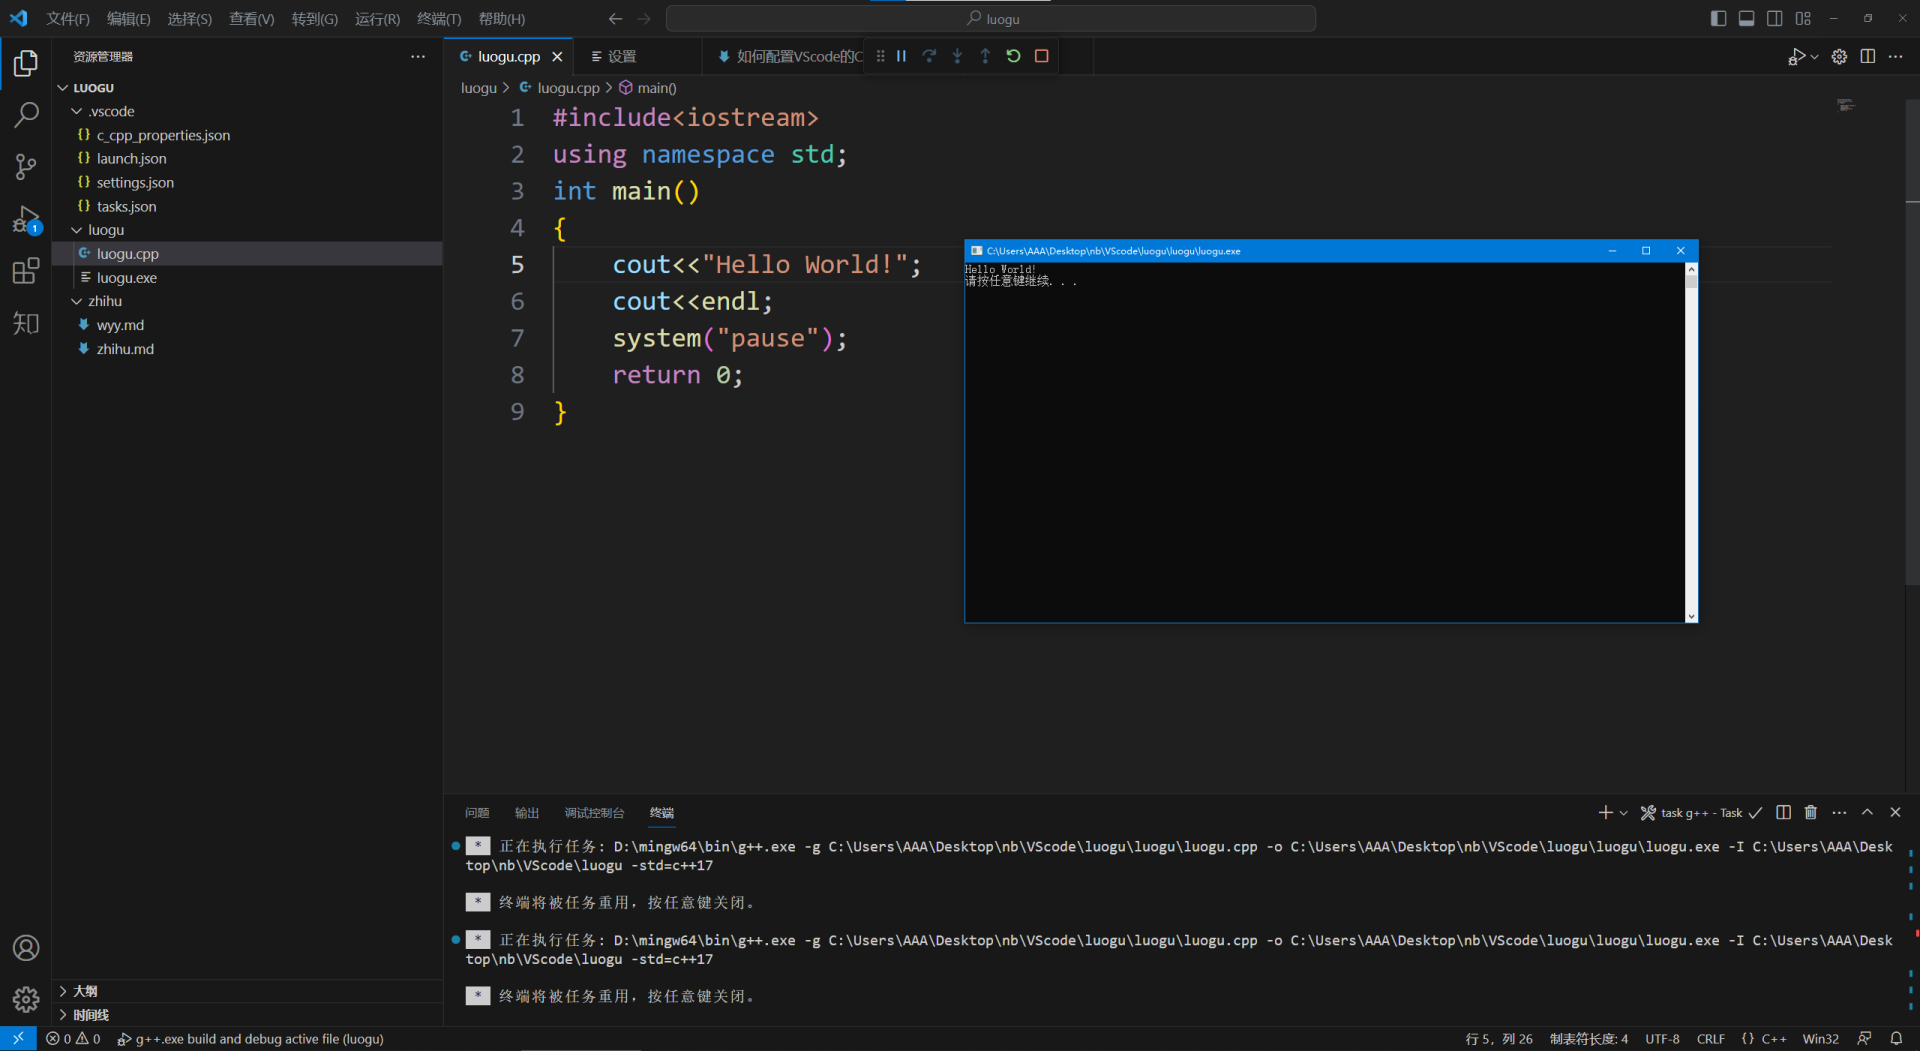The height and width of the screenshot is (1051, 1920).
Task: Click the main() breadcrumb
Action: pos(648,88)
